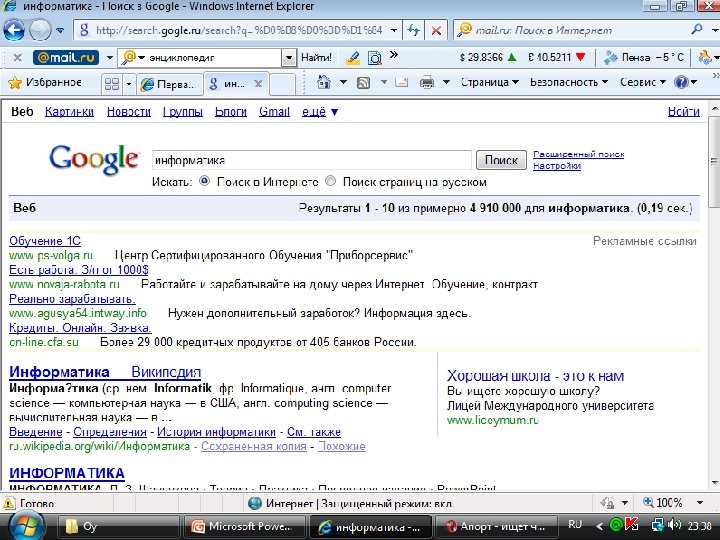Screen dimensions: 720x540
Task: Open the Настройки preferences link
Action: (557, 166)
